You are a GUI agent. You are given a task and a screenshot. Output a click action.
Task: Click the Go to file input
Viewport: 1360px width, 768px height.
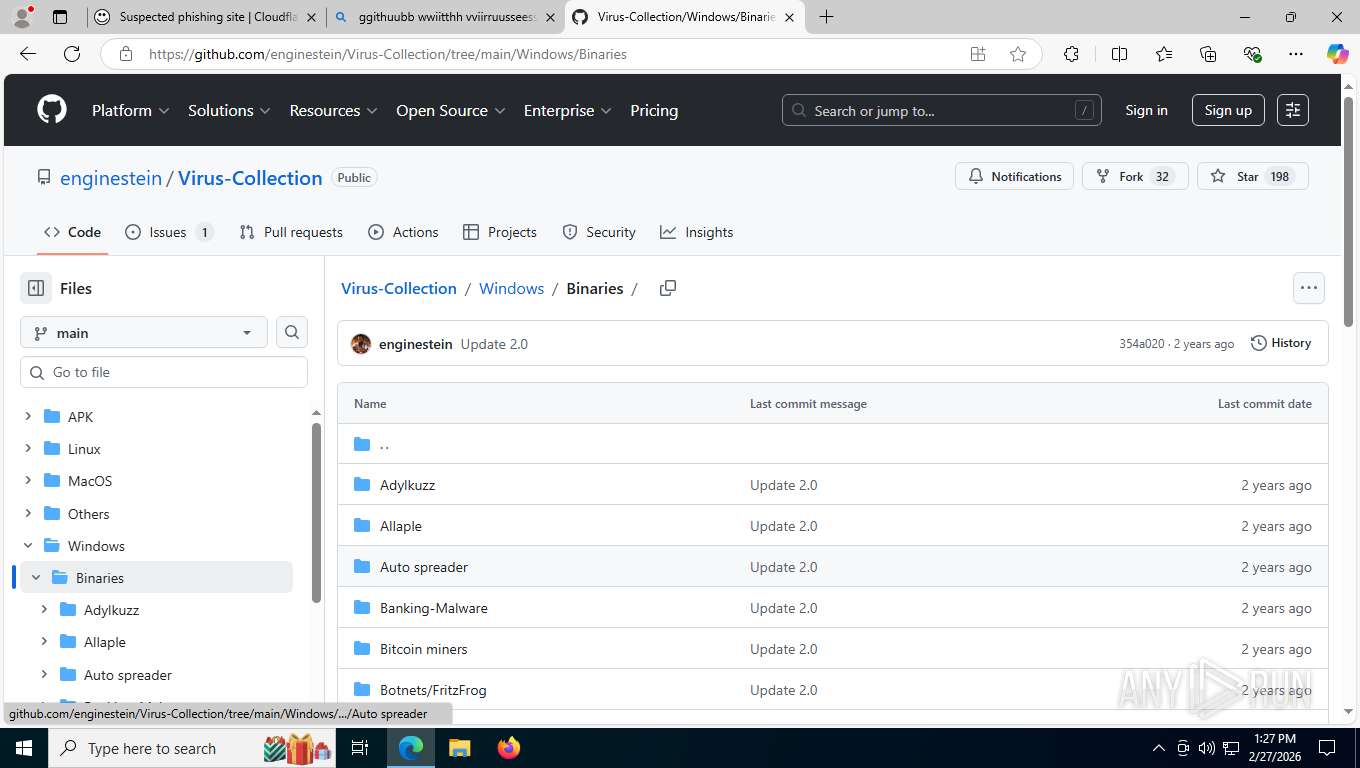tap(164, 372)
